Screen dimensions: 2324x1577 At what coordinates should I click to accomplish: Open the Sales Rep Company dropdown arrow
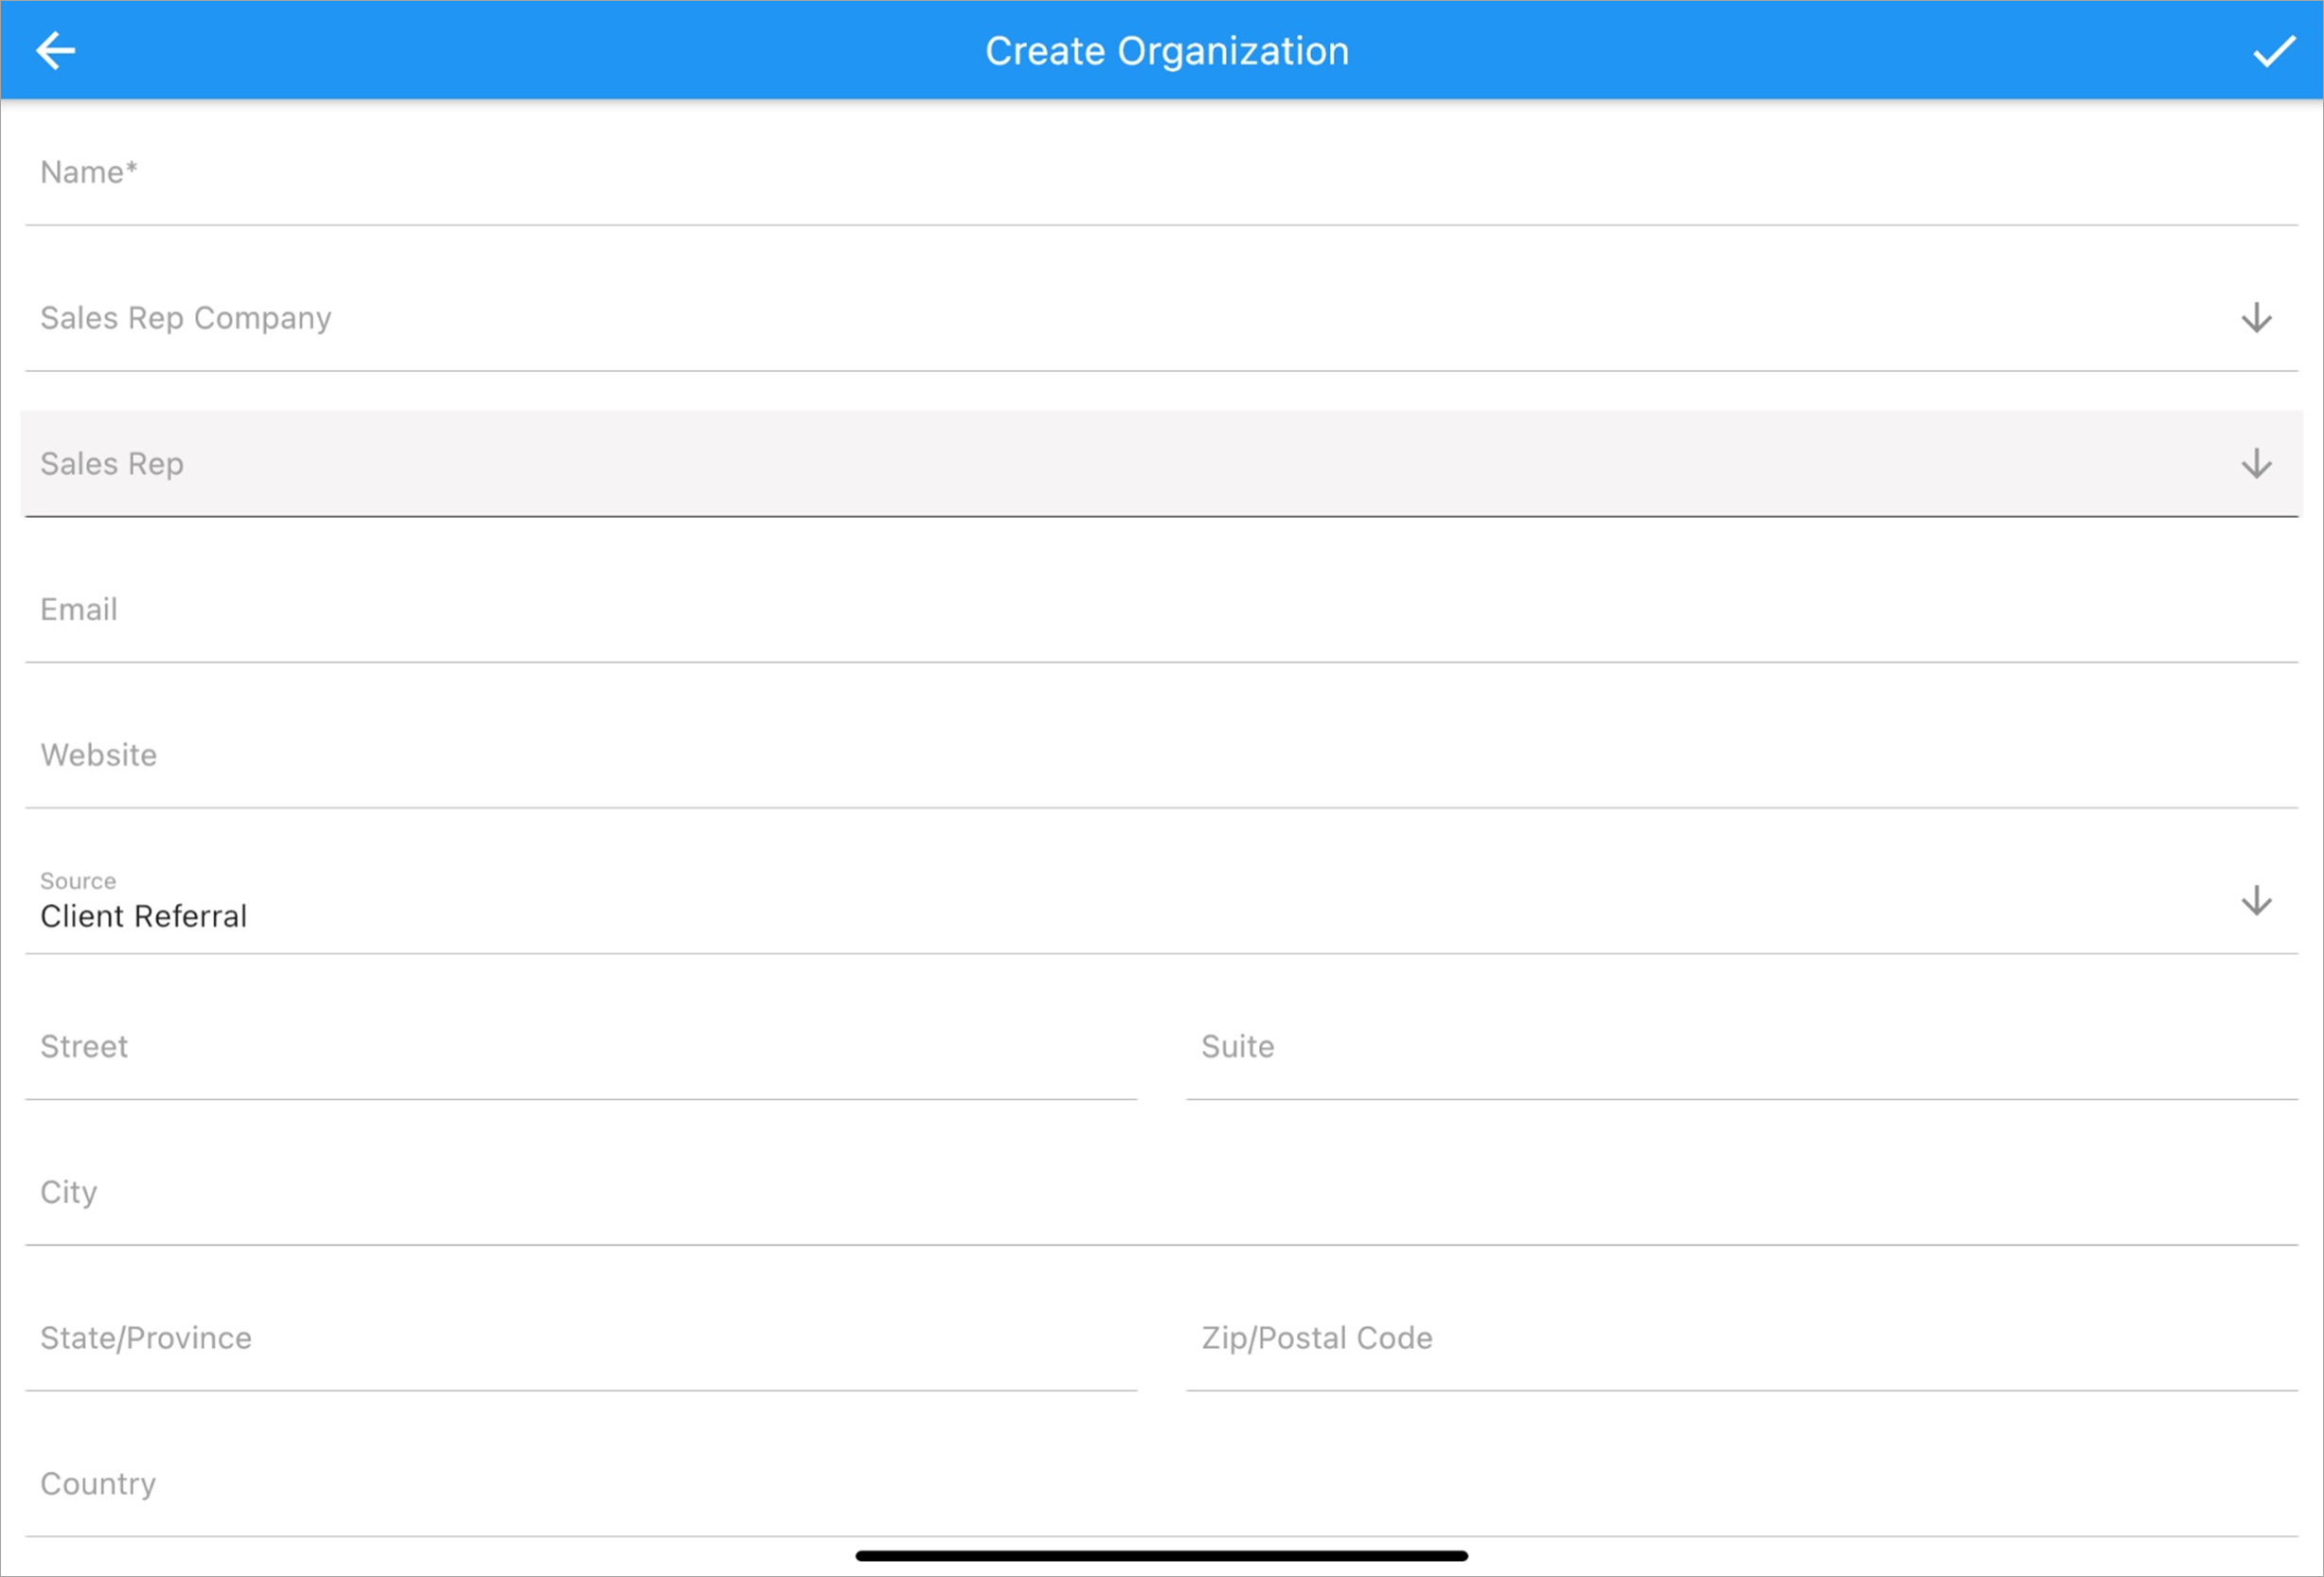2256,318
